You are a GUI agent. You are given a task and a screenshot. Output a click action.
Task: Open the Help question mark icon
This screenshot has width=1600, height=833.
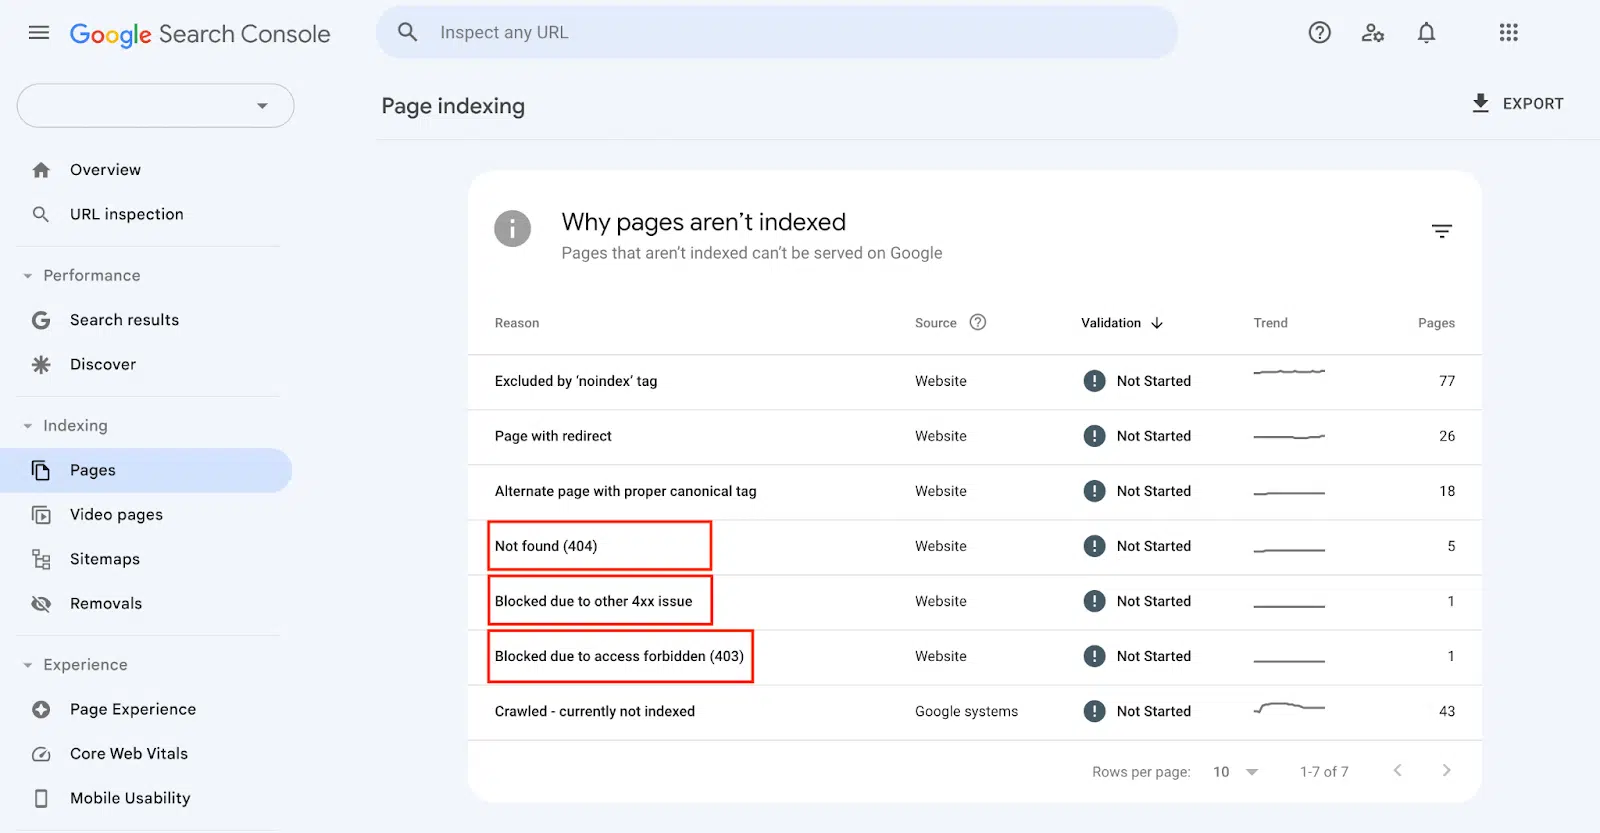1320,33
